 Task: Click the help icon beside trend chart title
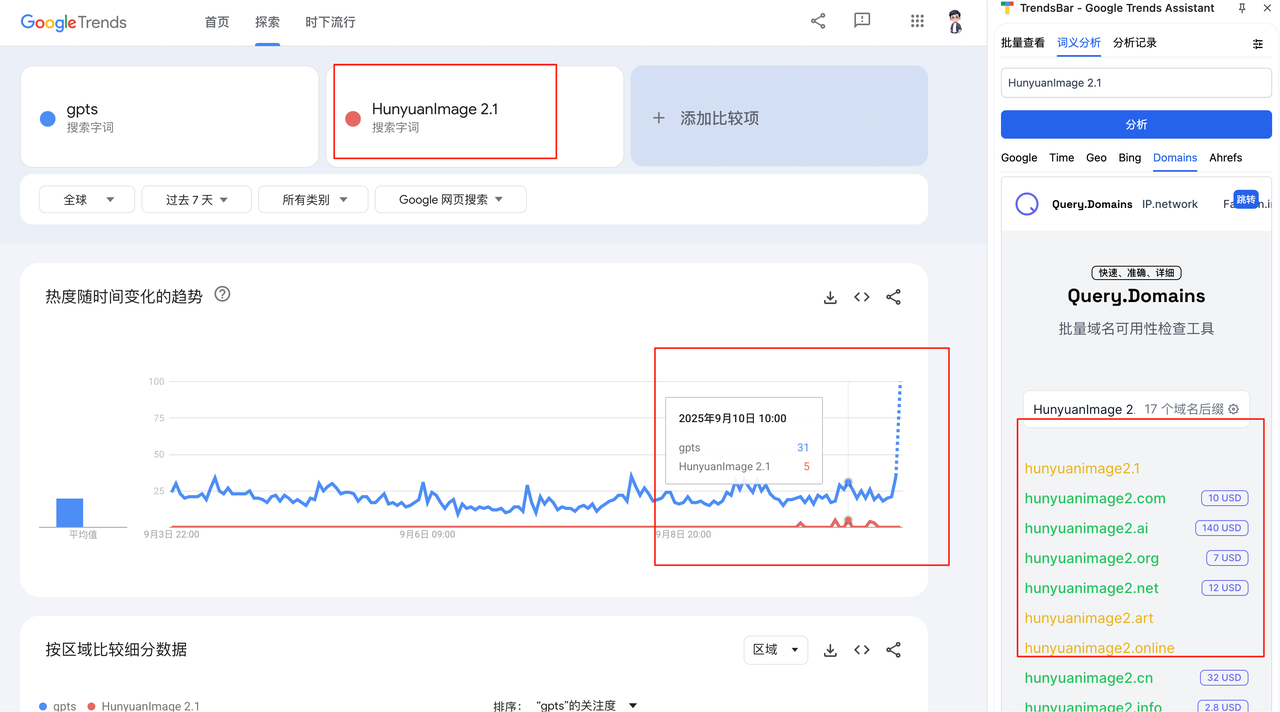click(x=223, y=294)
